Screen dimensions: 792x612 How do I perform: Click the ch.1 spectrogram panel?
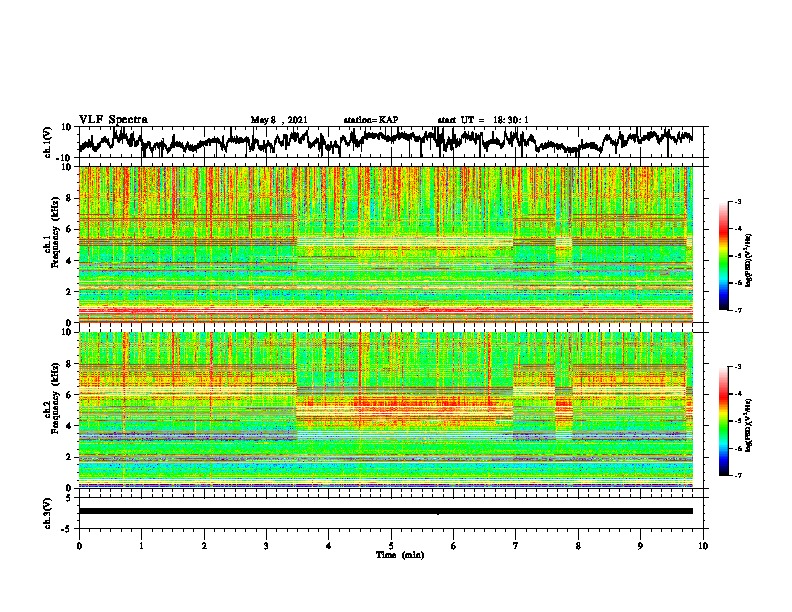pos(386,244)
